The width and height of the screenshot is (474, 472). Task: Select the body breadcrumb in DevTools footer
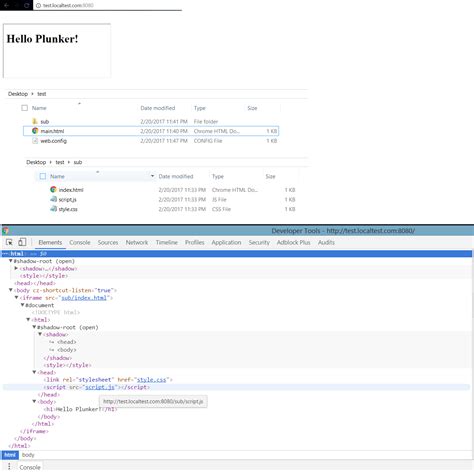pos(28,455)
